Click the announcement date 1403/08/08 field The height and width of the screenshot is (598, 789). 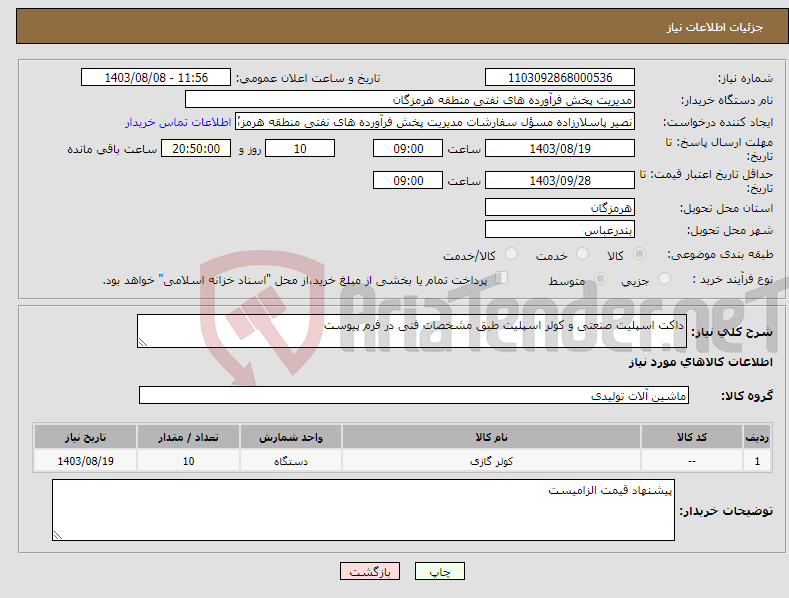(x=156, y=78)
